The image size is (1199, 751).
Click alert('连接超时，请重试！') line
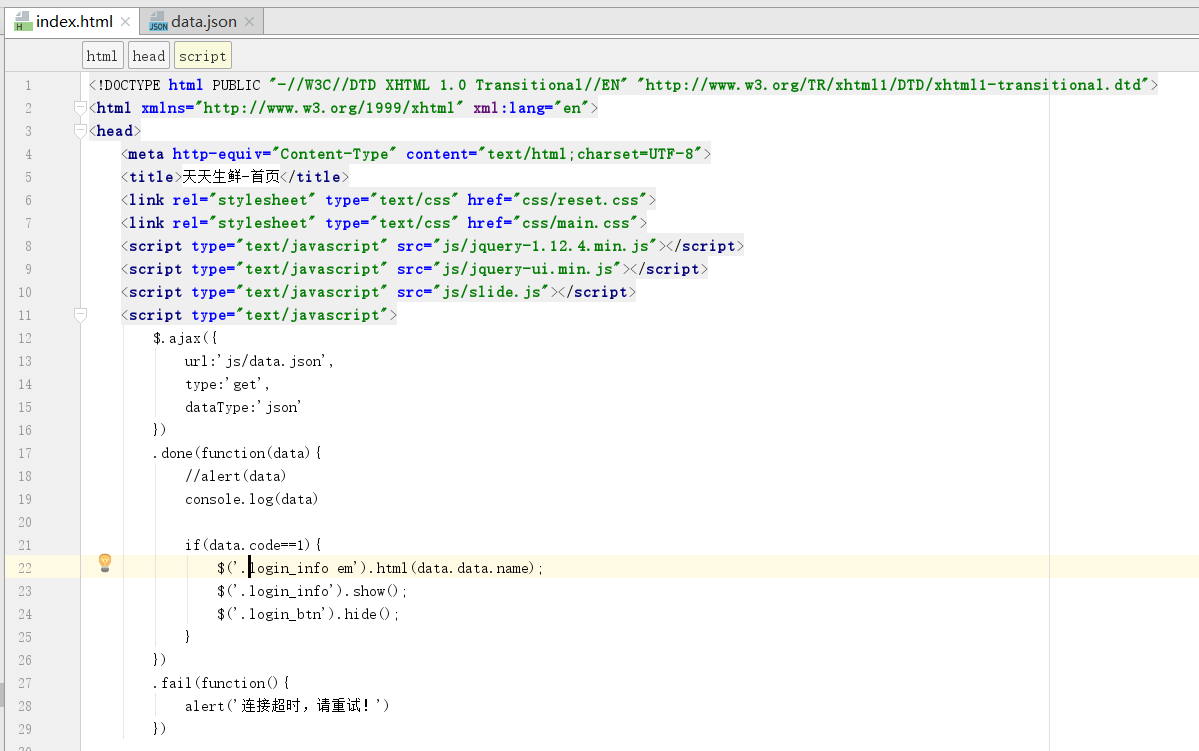(288, 706)
